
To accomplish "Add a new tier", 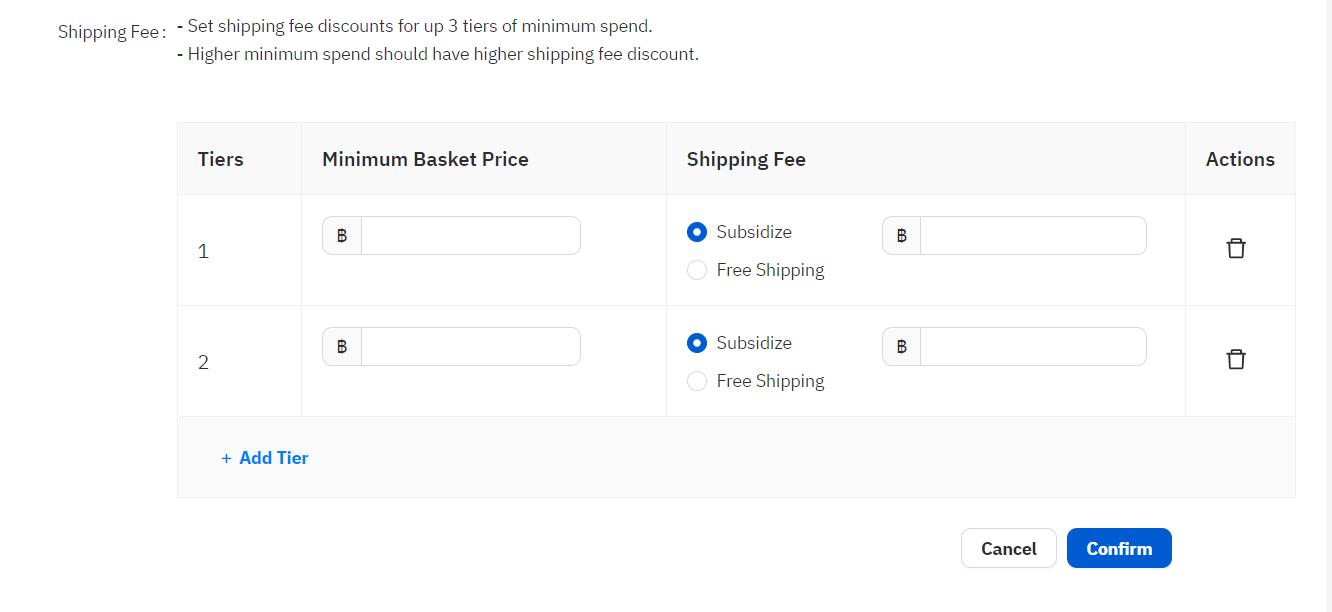I will pyautogui.click(x=265, y=458).
